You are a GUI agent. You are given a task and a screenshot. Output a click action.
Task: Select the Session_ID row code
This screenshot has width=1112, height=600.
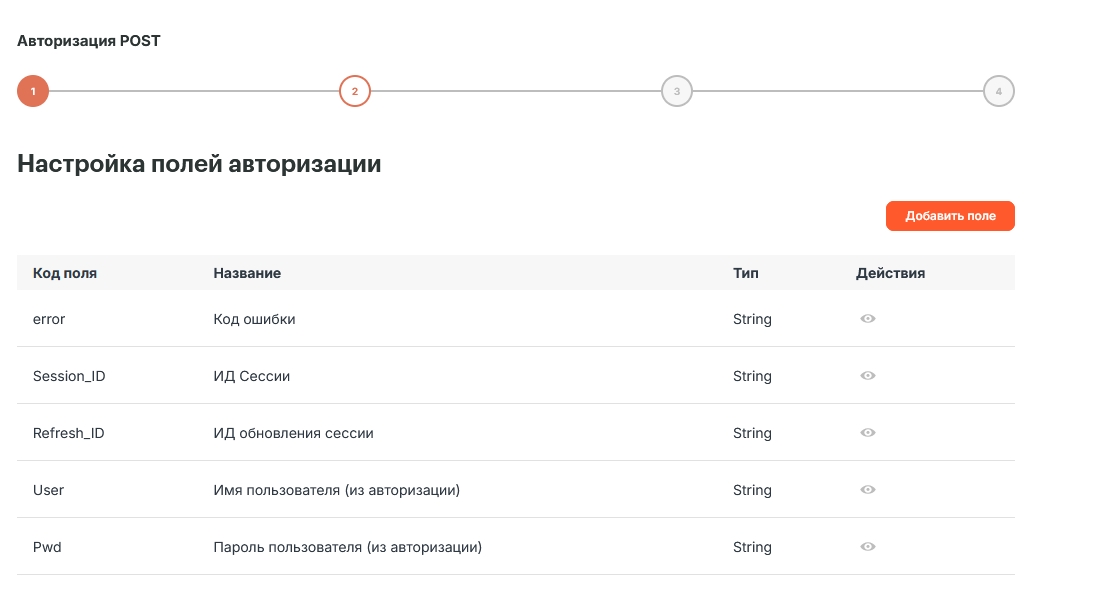coord(69,376)
